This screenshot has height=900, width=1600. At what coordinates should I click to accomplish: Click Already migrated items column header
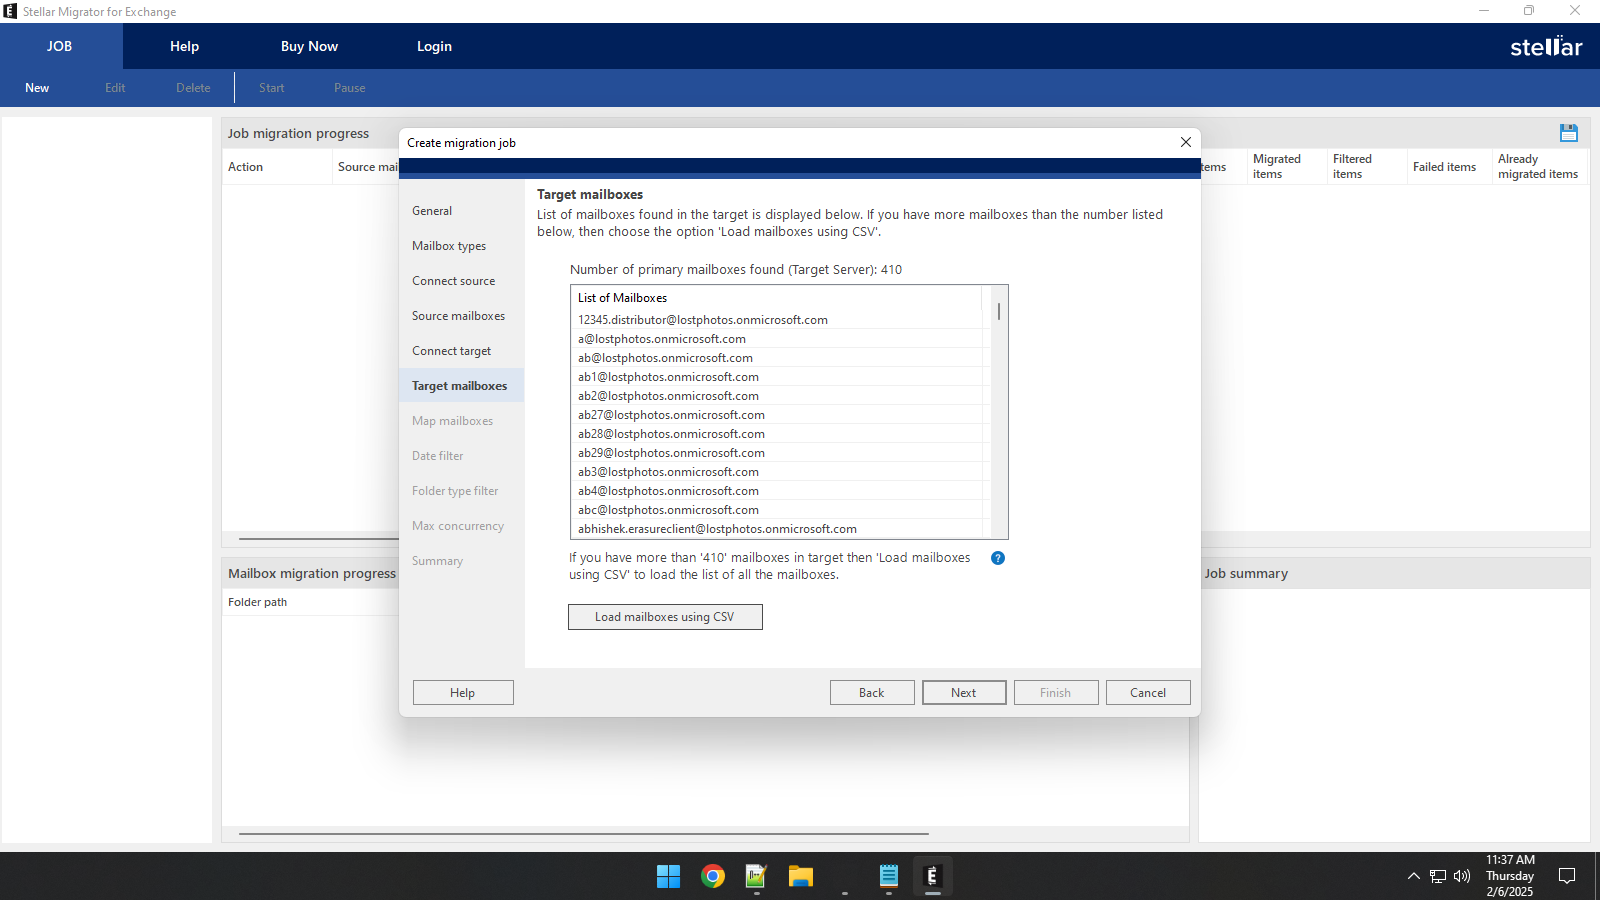pyautogui.click(x=1540, y=167)
